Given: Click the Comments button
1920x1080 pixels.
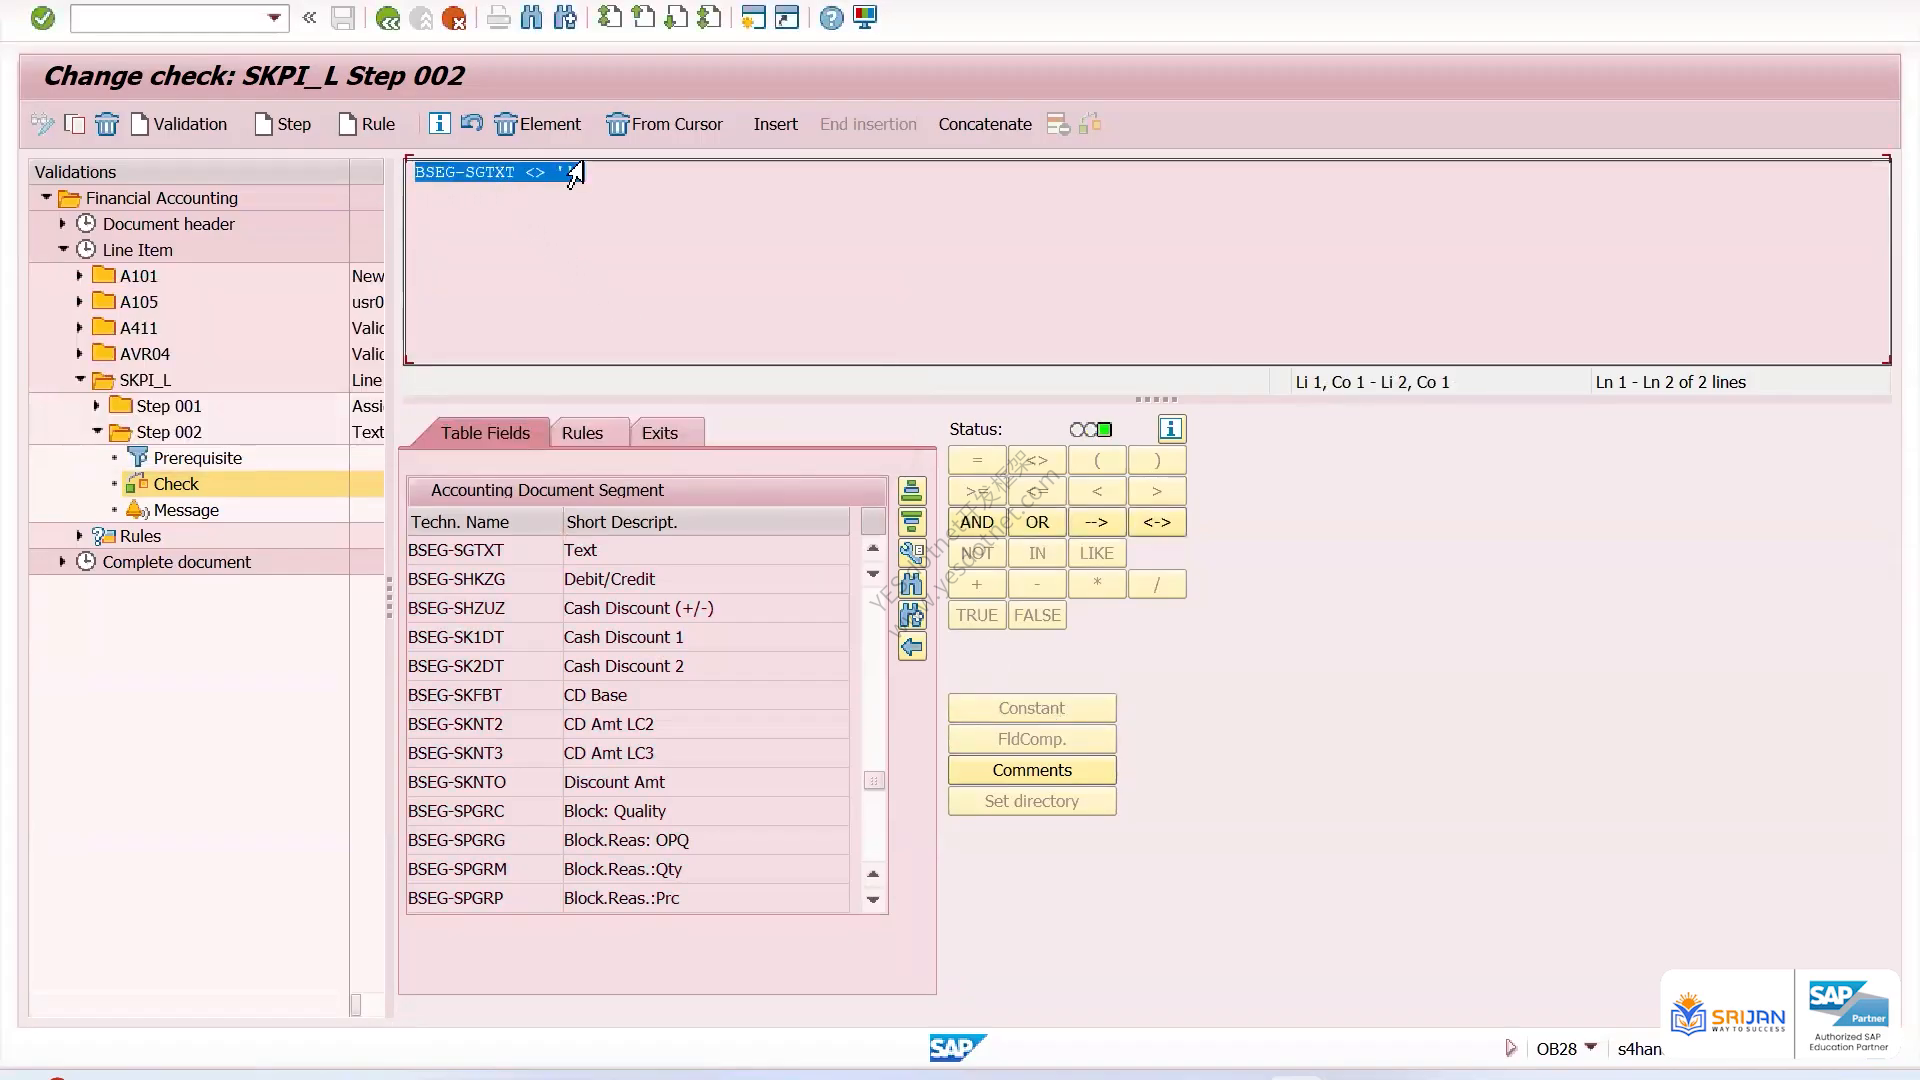Looking at the screenshot, I should click(1032, 770).
